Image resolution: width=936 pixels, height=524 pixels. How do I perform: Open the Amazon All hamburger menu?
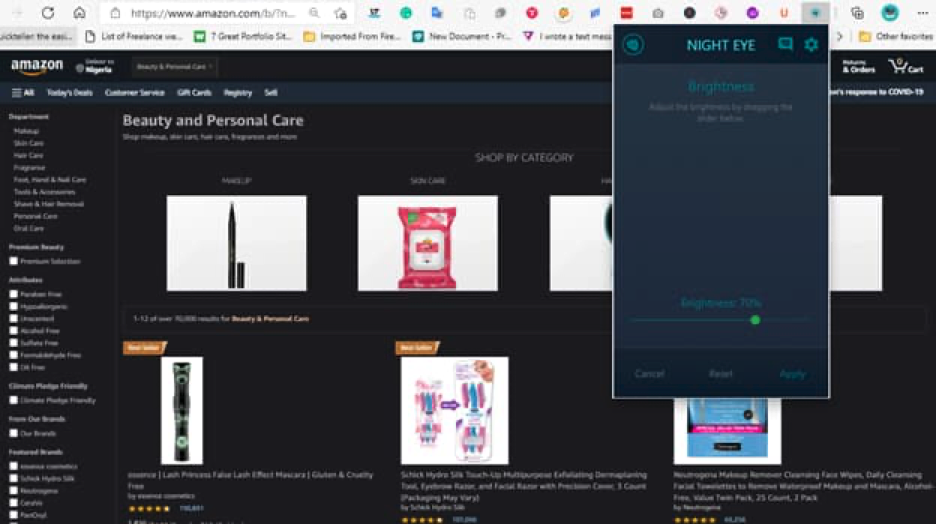[x=23, y=93]
